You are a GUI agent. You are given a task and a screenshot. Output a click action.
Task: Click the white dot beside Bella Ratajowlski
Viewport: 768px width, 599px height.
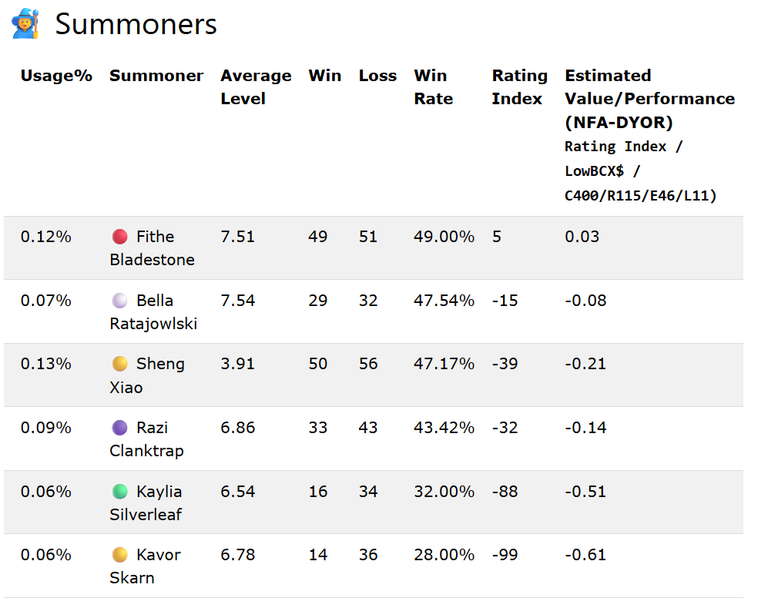pyautogui.click(x=120, y=300)
